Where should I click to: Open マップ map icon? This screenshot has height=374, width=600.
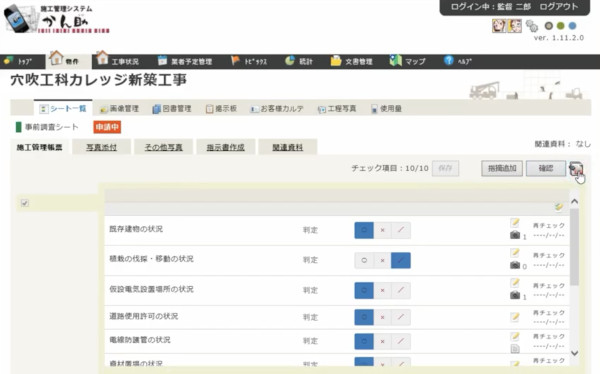(x=395, y=60)
